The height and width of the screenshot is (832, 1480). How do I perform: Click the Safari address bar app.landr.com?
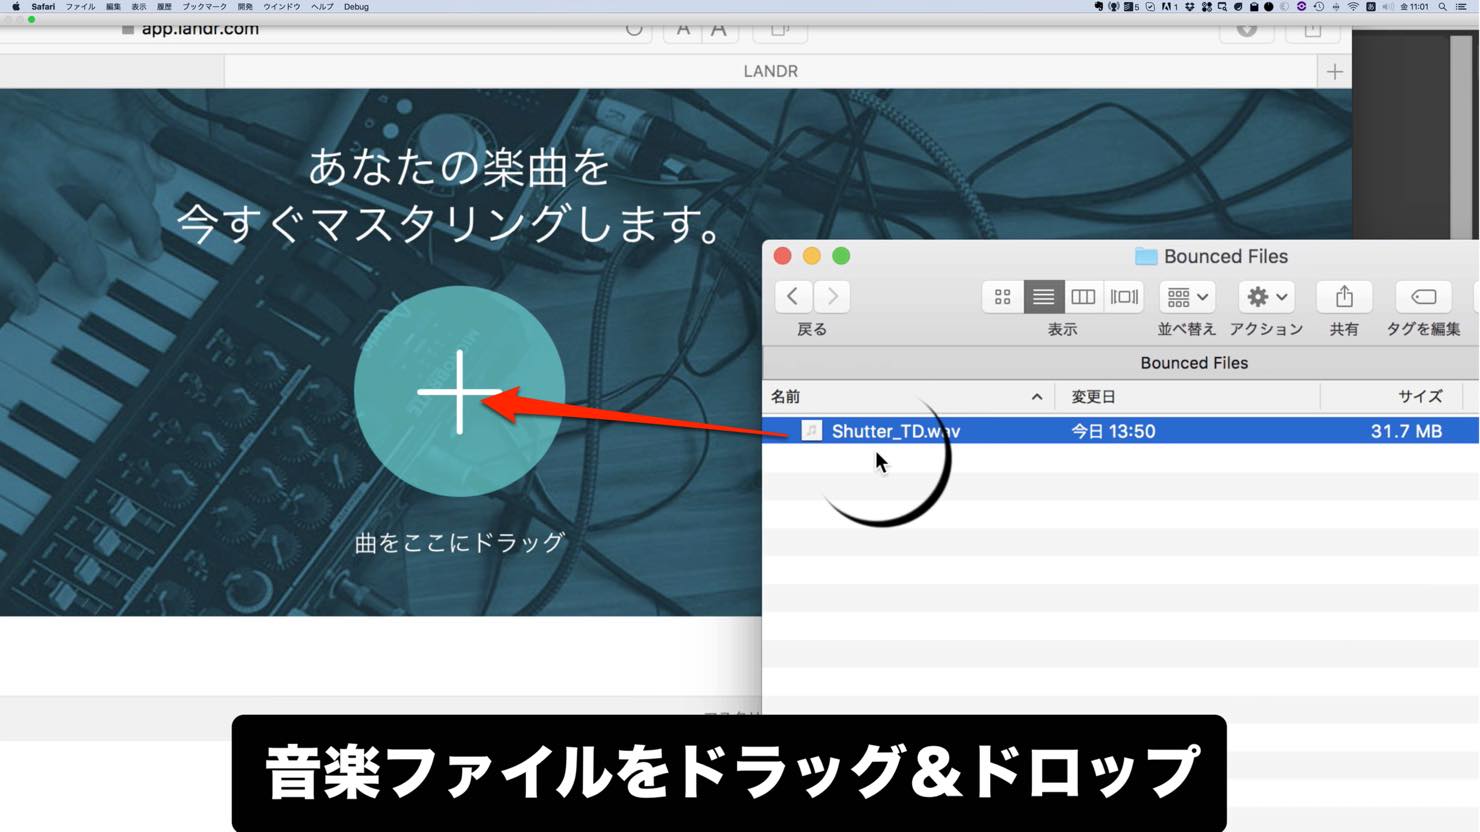click(x=200, y=29)
